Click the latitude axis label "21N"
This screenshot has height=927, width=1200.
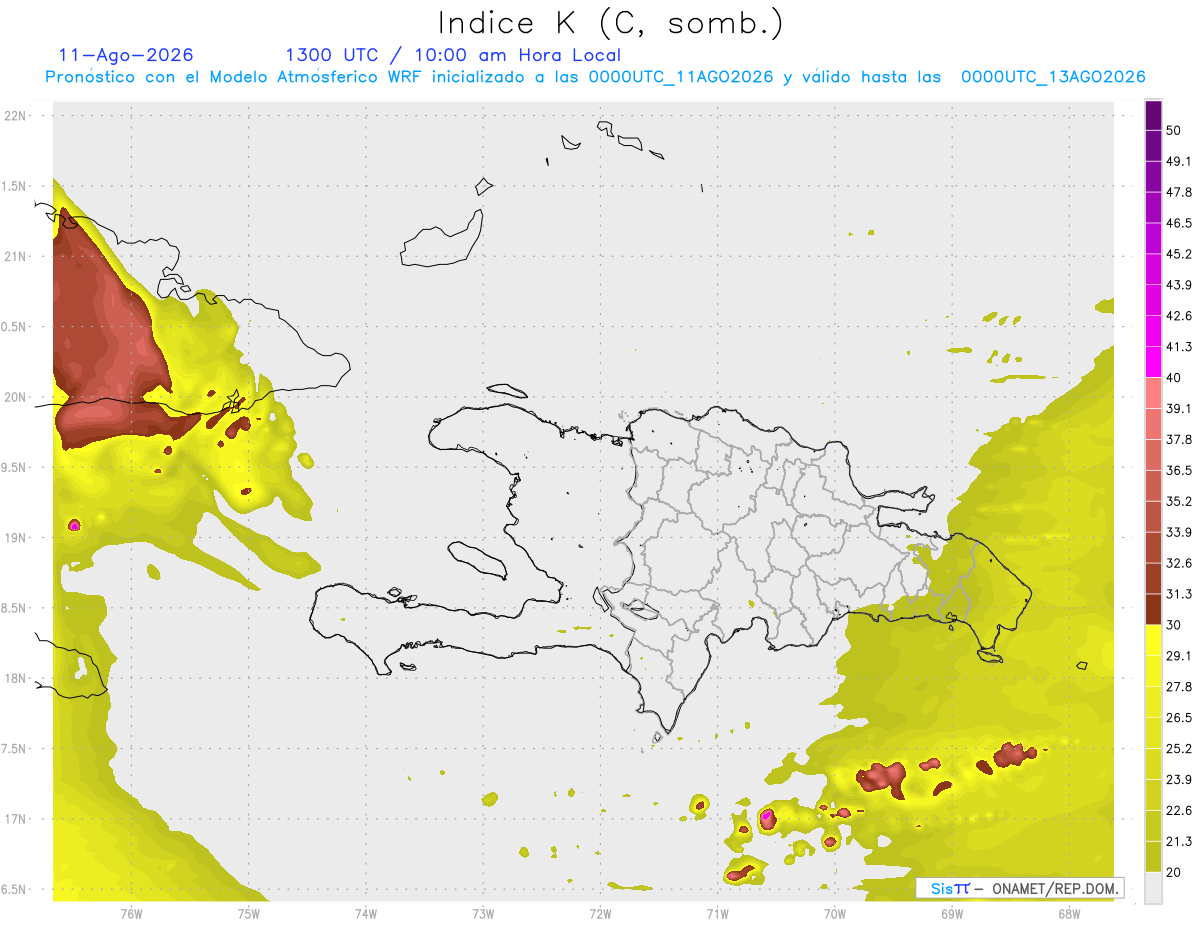click(x=17, y=257)
